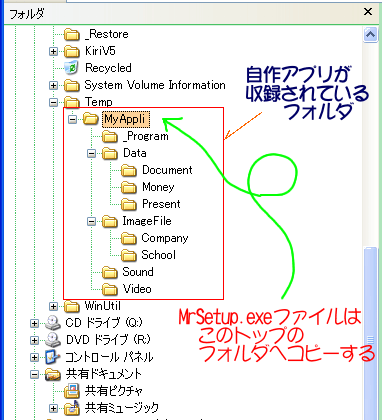The image size is (382, 420).
Task: Click the DVD drive (R:) disc icon
Action: click(53, 340)
